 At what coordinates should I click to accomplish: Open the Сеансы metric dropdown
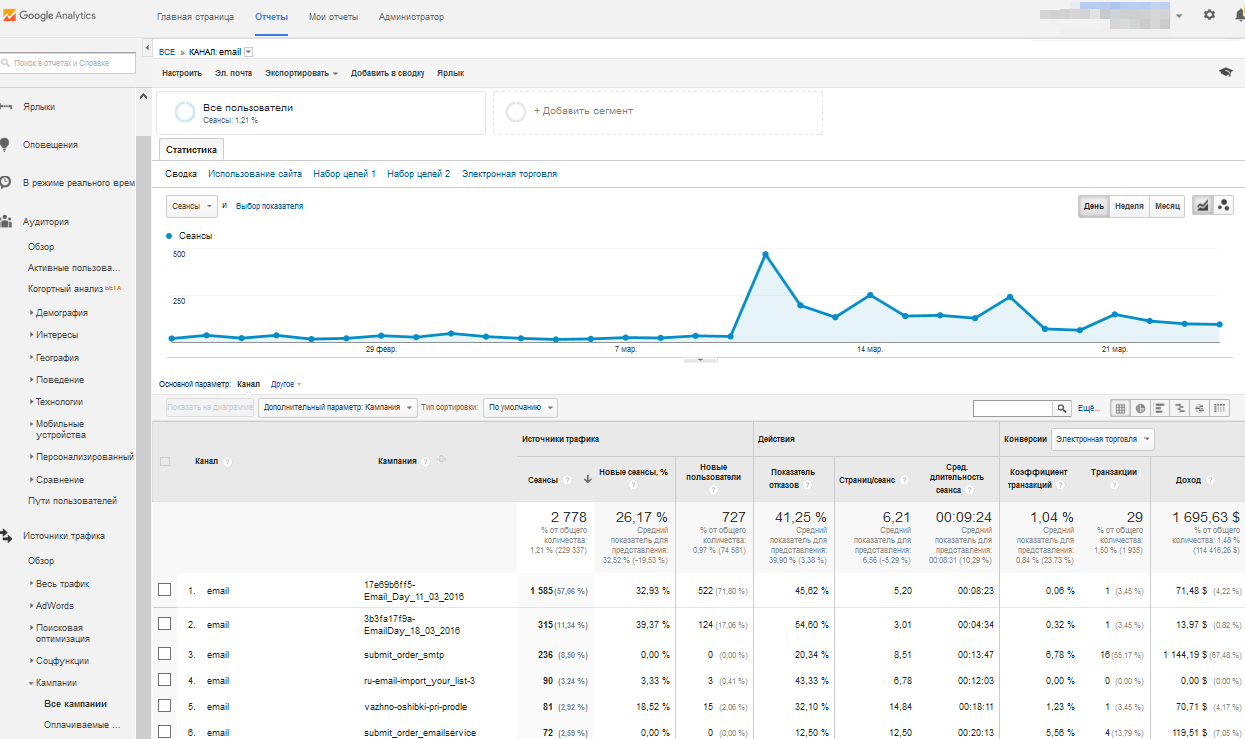[x=191, y=206]
